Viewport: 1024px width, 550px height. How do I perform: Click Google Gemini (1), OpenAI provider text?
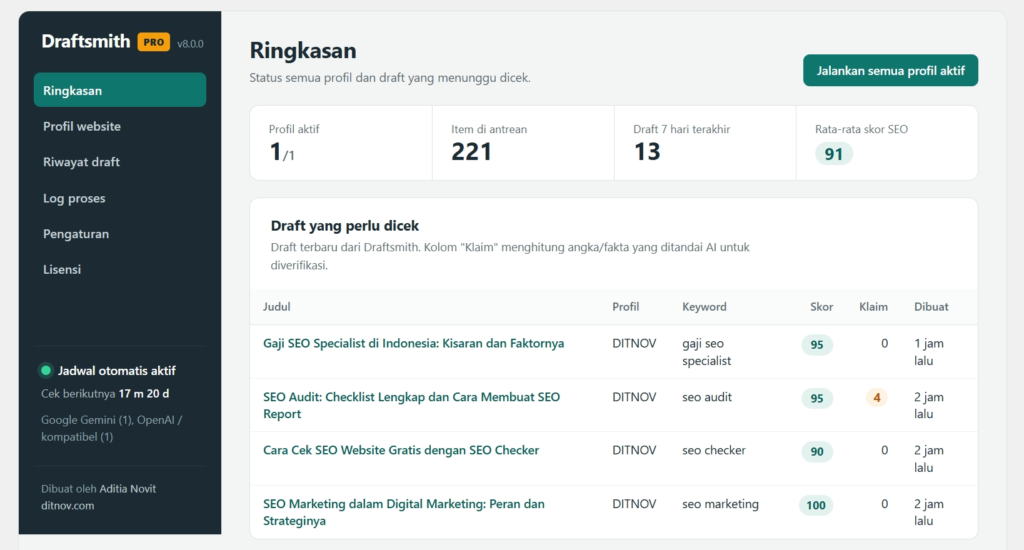112,428
